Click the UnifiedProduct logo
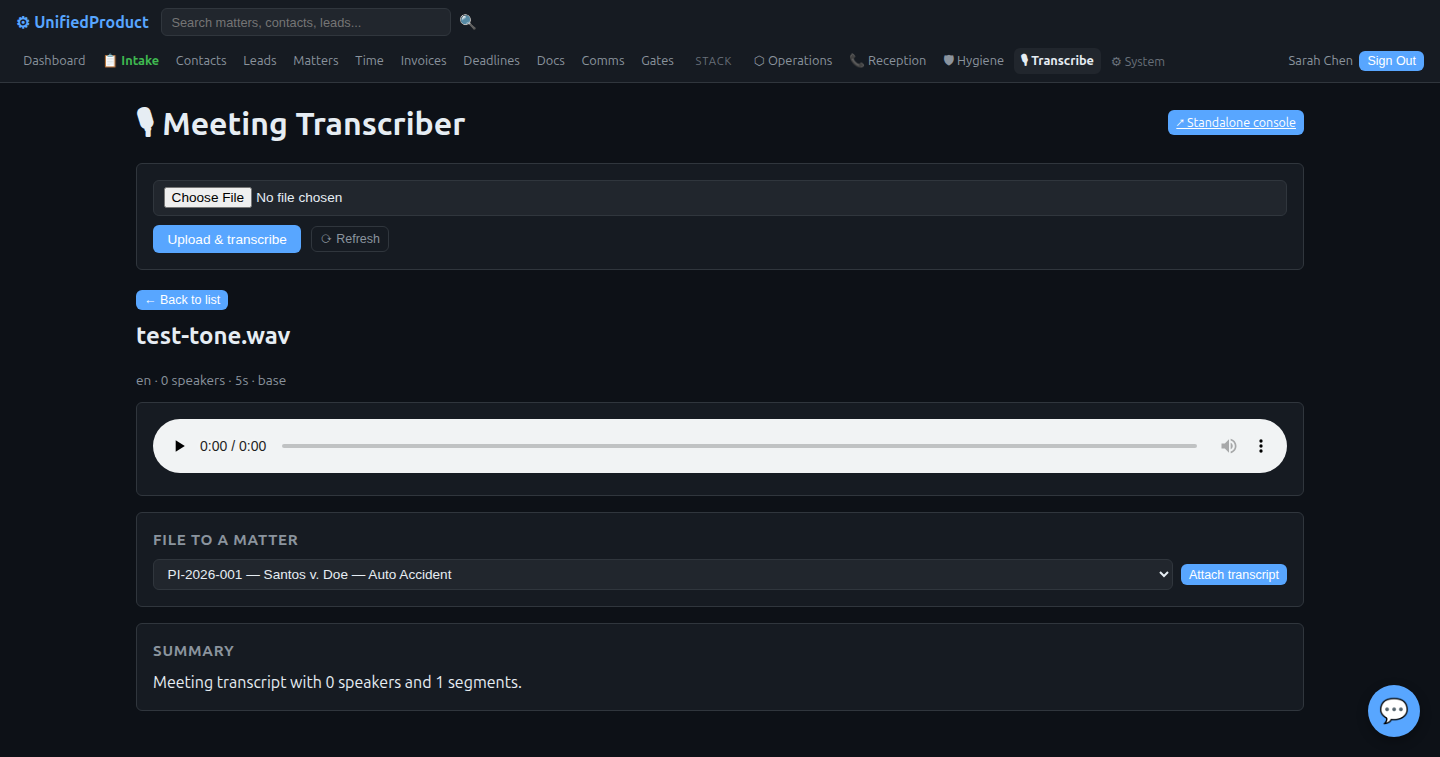Viewport: 1440px width, 757px height. [82, 22]
